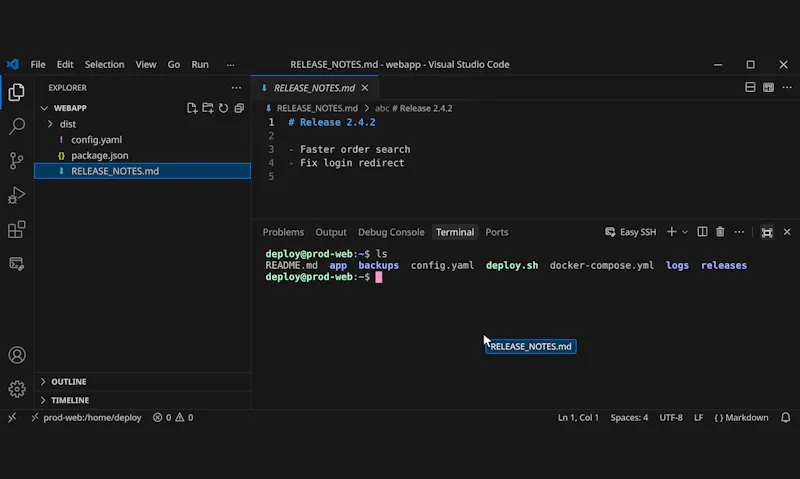Select the Easy SSH terminal profile label
This screenshot has width=800, height=479.
point(631,232)
